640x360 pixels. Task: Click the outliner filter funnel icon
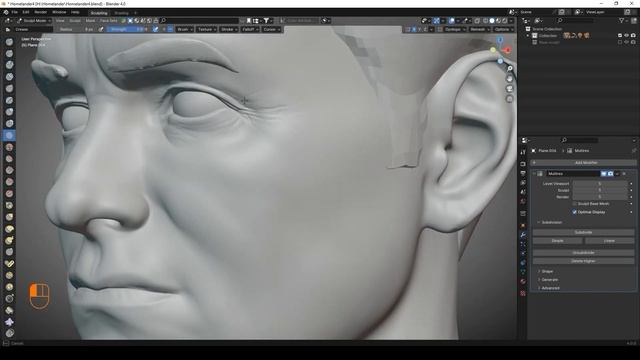click(621, 20)
